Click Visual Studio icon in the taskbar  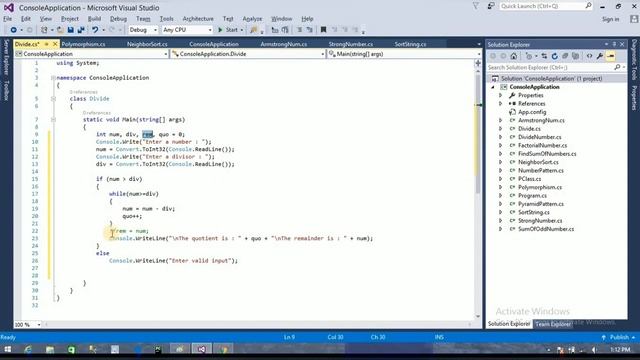[x=202, y=349]
